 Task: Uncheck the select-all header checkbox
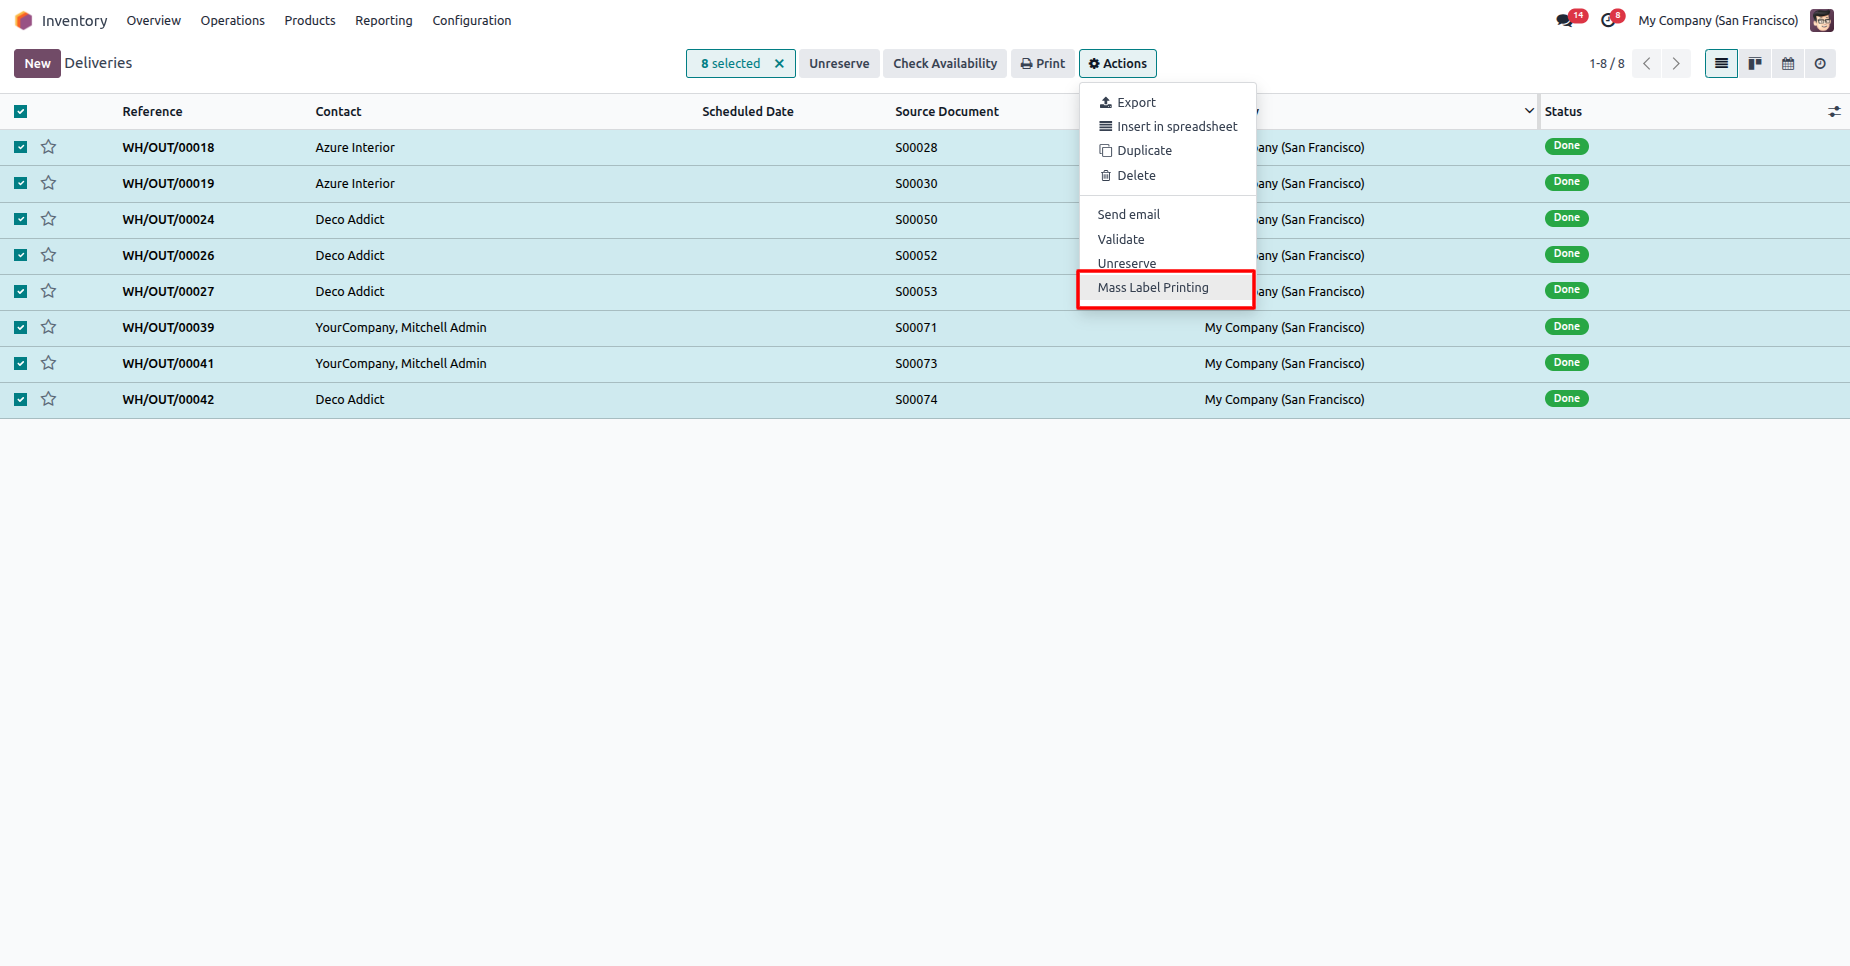pyautogui.click(x=21, y=112)
